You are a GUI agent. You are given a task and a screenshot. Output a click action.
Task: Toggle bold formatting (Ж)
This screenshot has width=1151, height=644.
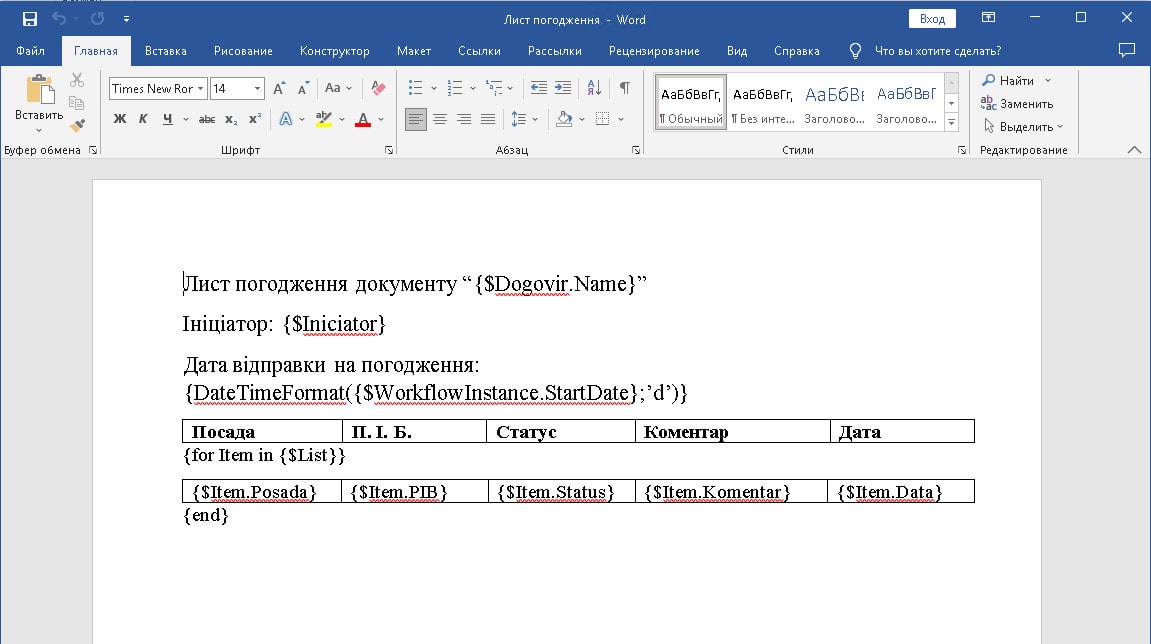(120, 119)
